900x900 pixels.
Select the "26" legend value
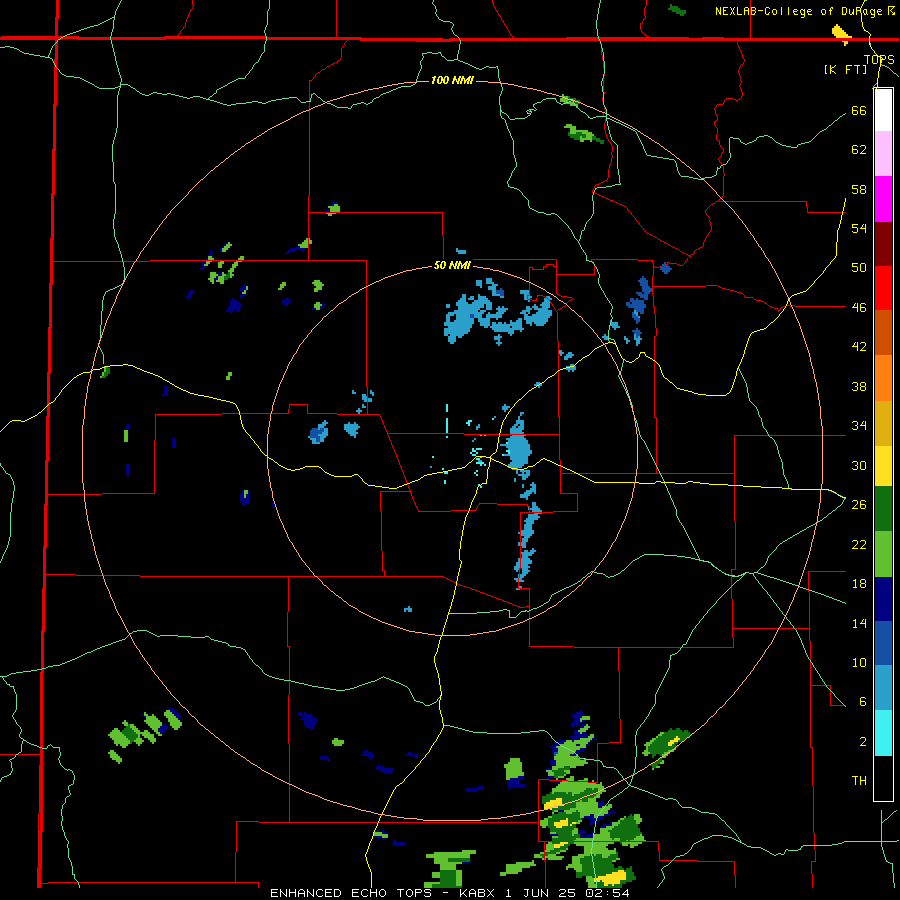coord(859,505)
